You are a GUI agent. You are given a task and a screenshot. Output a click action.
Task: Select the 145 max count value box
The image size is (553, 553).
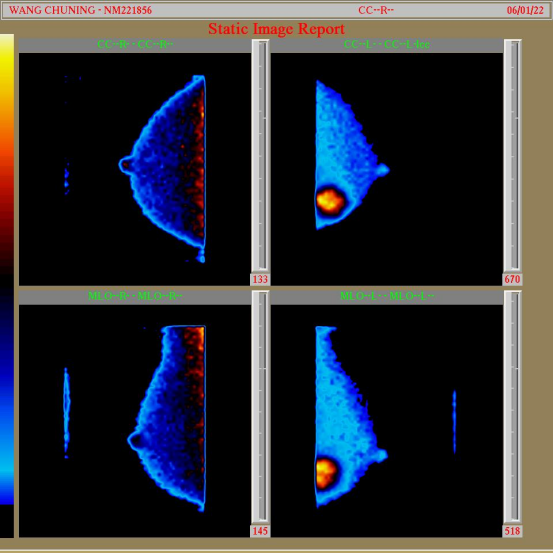tap(260, 531)
